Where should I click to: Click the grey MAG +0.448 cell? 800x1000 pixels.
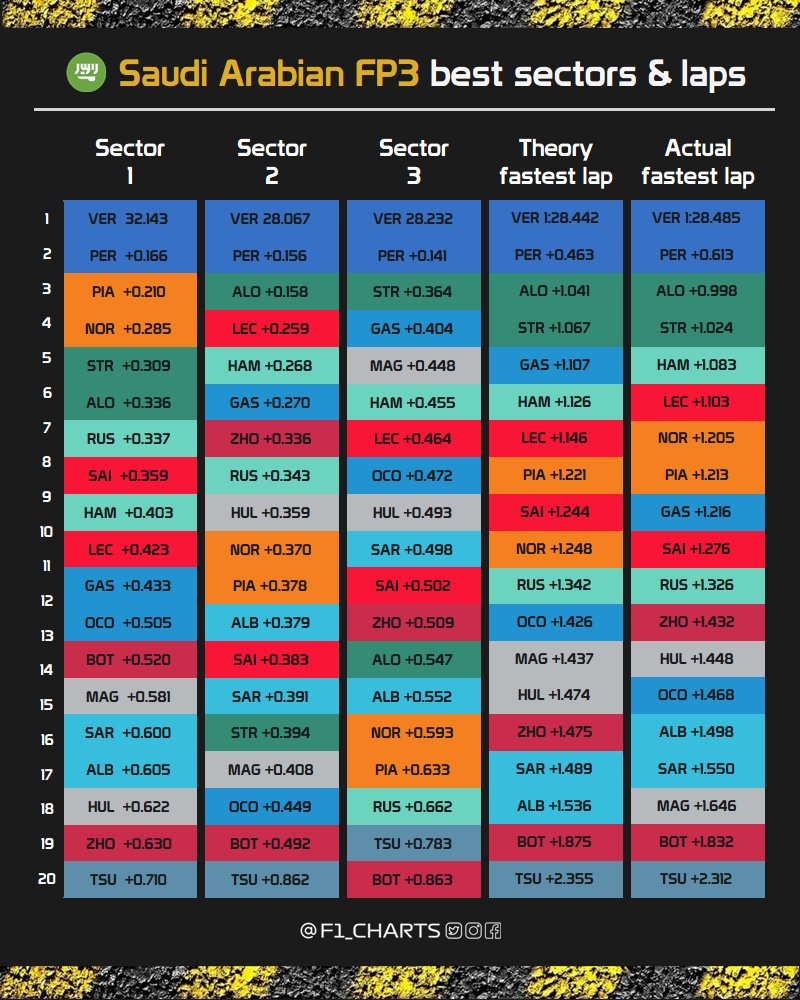point(413,365)
